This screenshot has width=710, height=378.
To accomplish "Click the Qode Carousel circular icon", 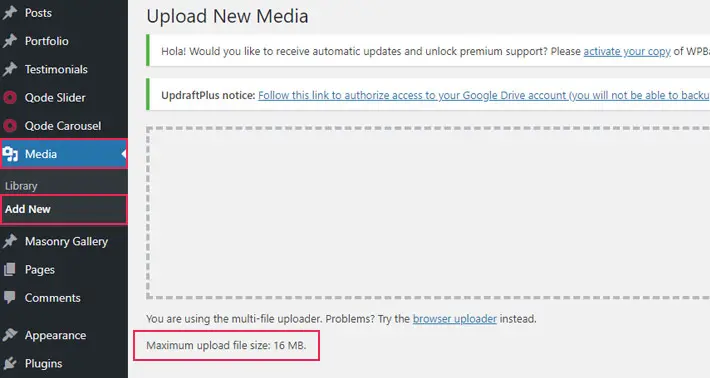I will pyautogui.click(x=10, y=126).
